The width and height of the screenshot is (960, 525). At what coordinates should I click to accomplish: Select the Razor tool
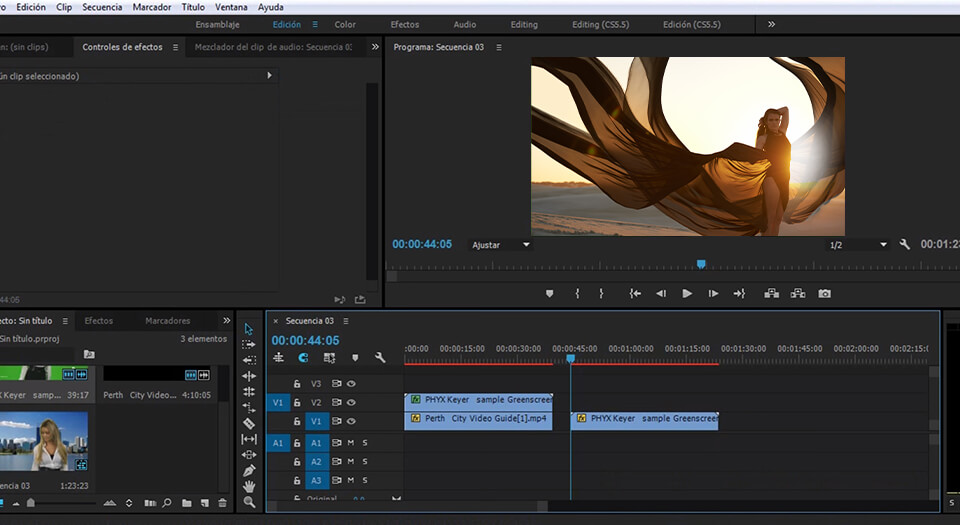[249, 423]
